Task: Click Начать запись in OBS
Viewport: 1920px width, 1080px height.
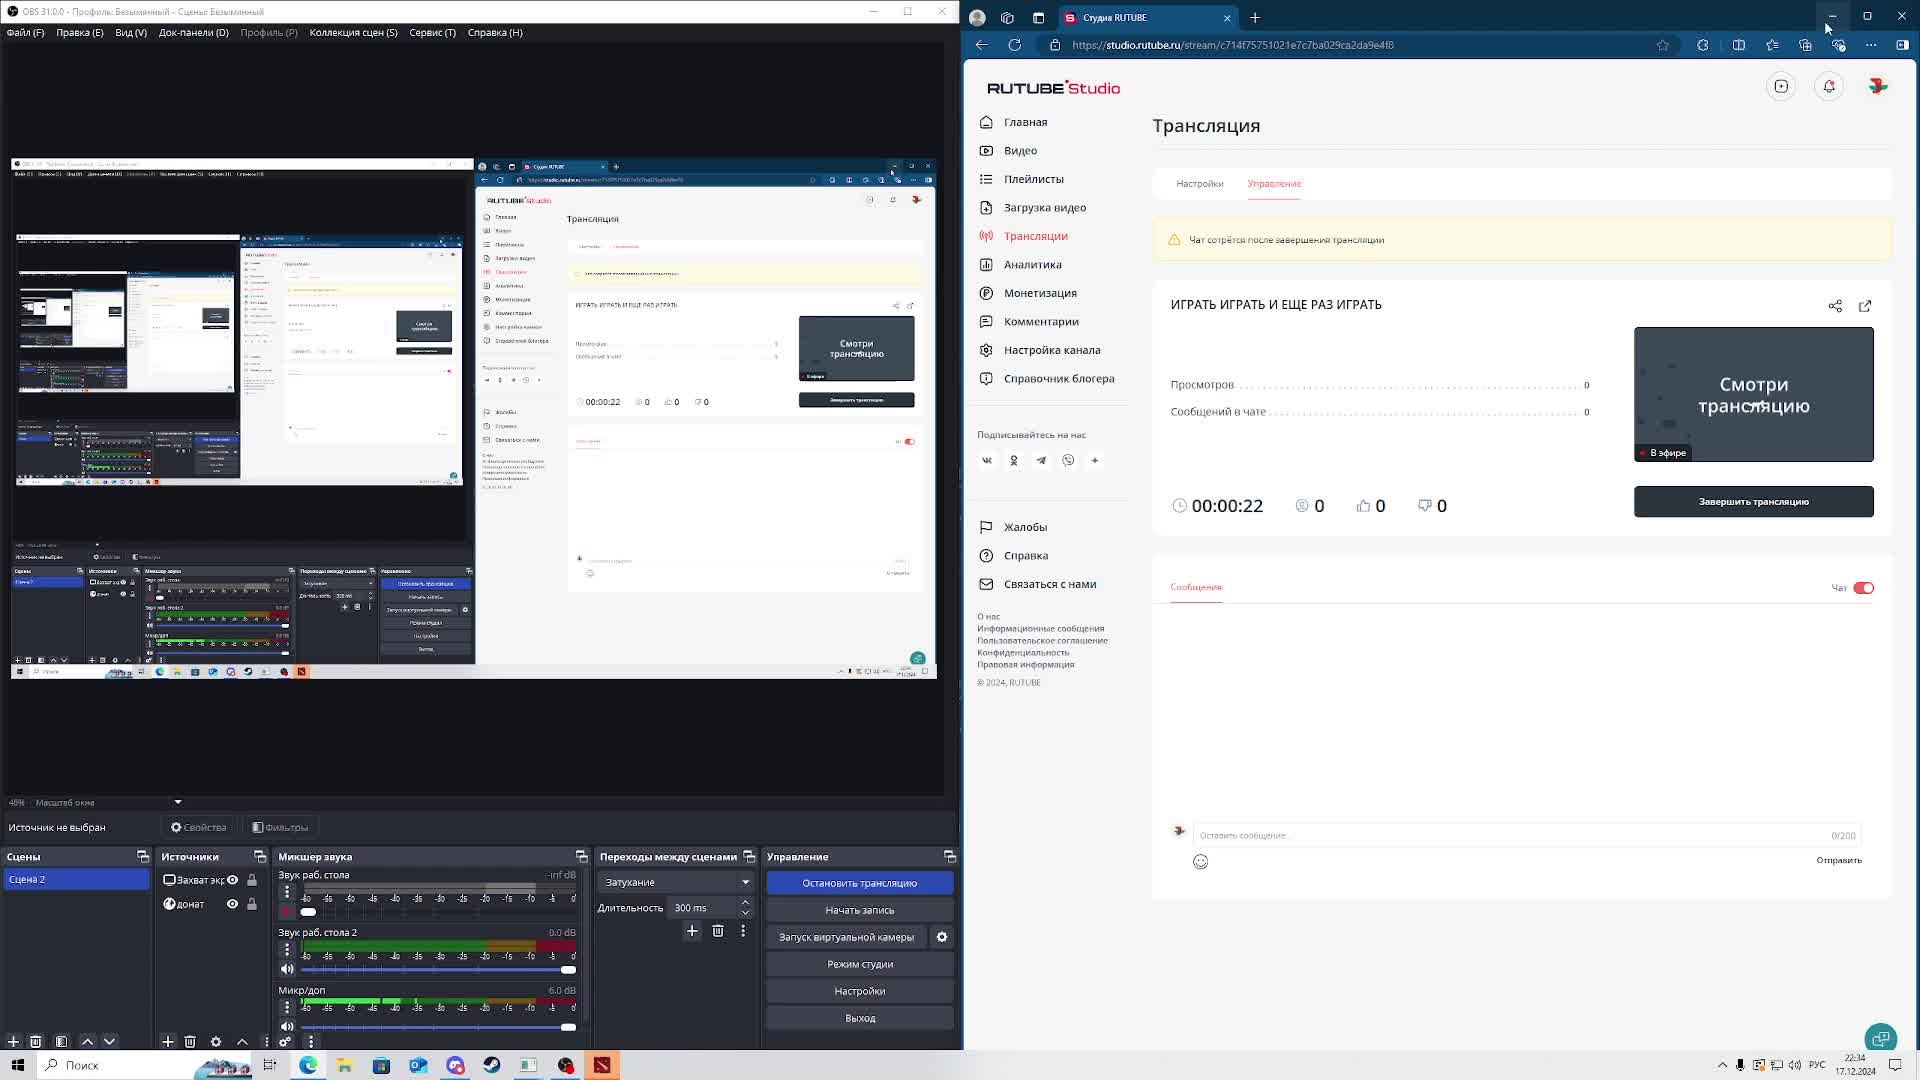Action: point(859,910)
